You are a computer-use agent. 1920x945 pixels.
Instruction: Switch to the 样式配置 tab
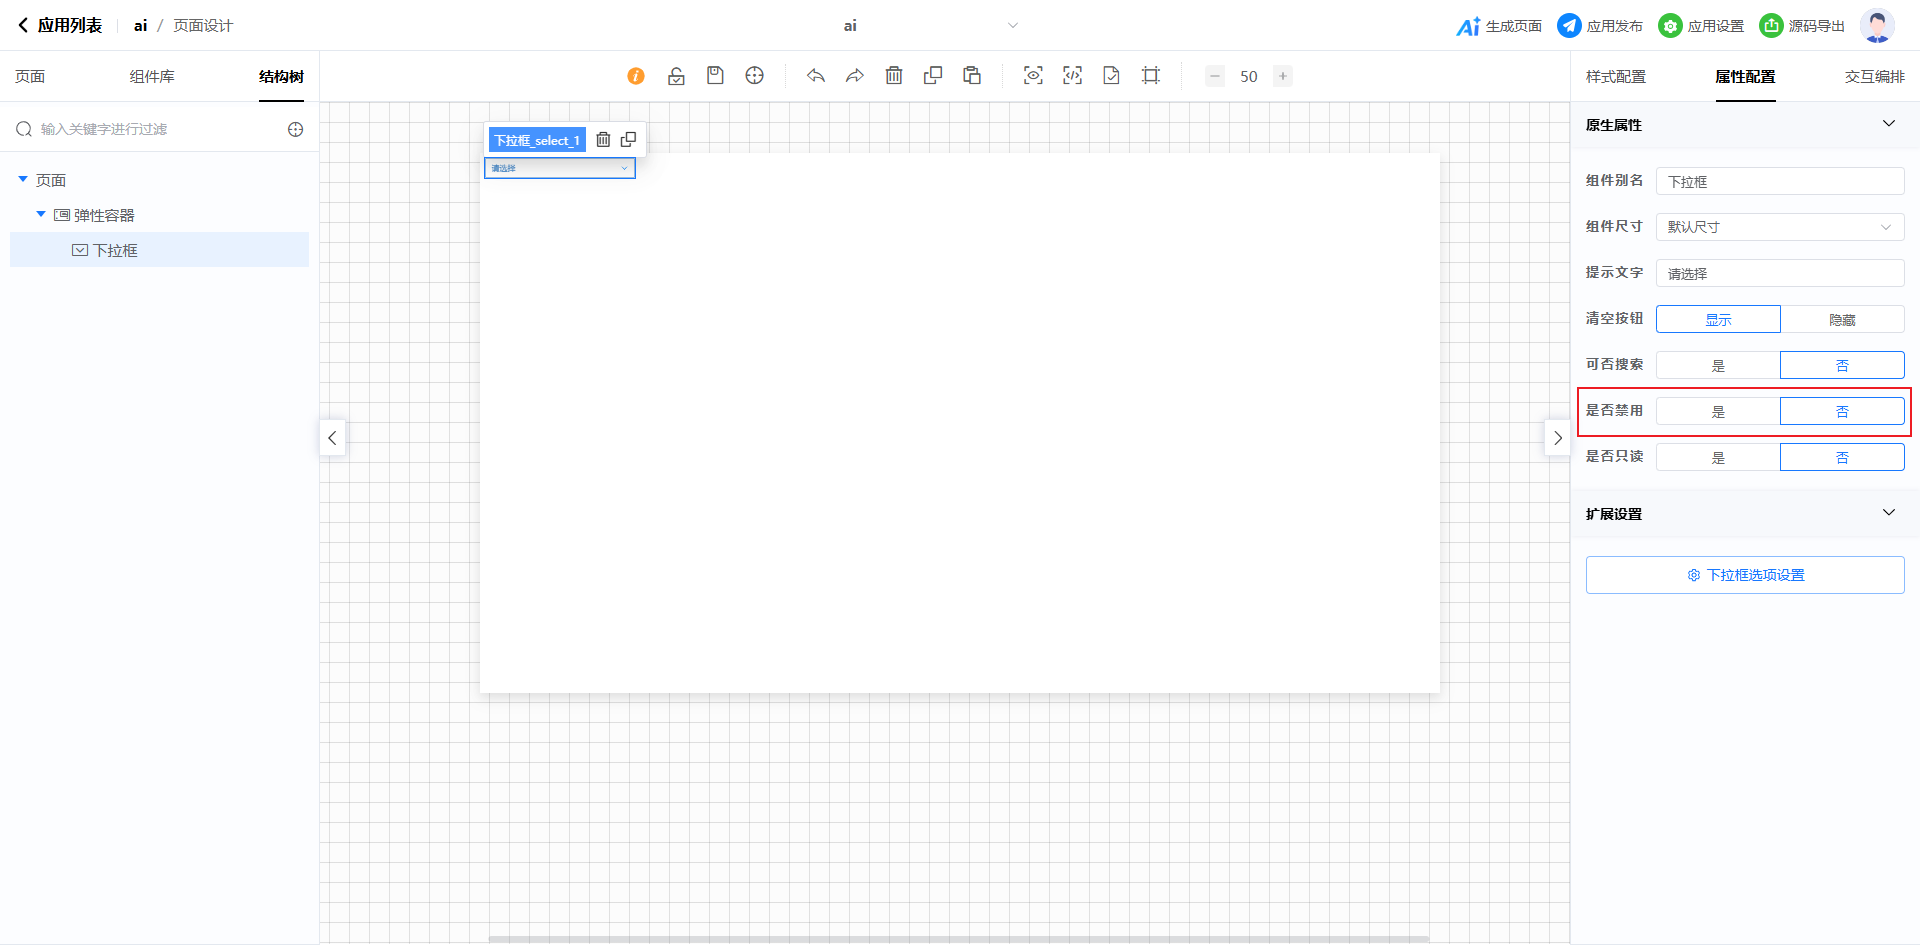coord(1615,77)
